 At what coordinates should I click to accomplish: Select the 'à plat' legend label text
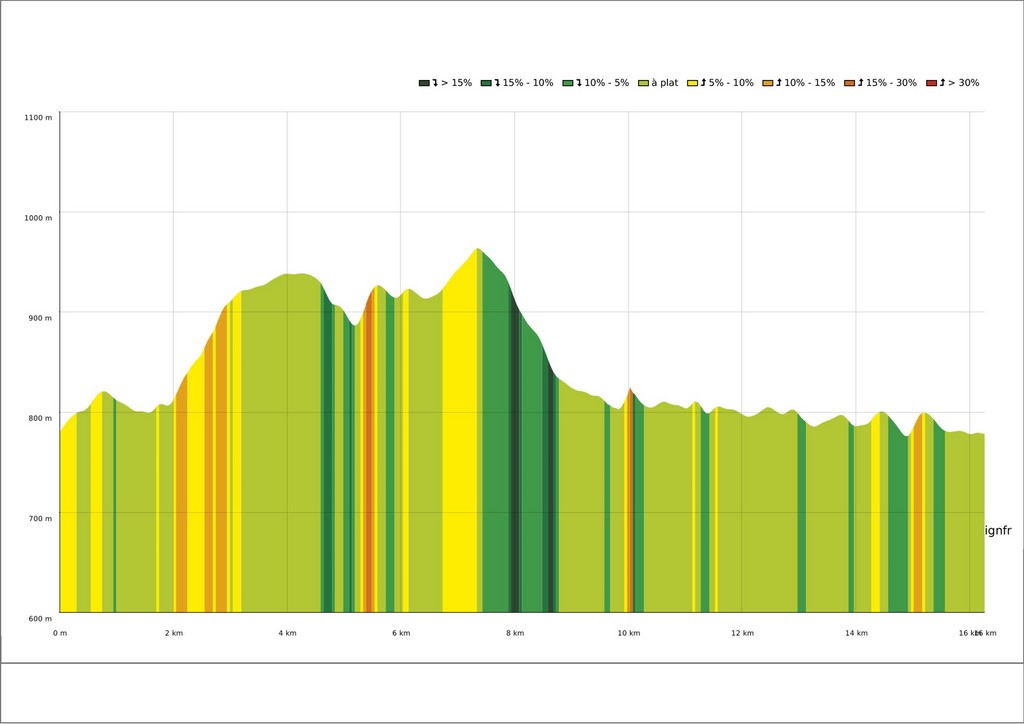665,83
